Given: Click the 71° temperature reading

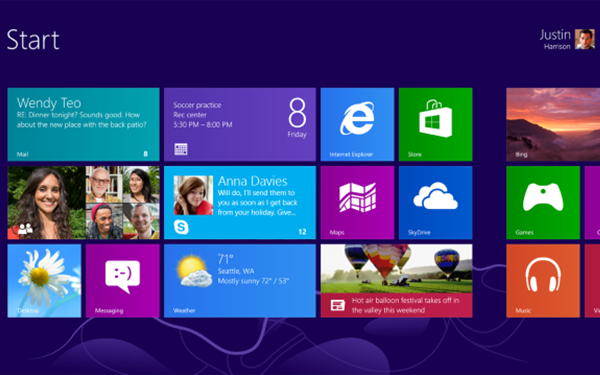Looking at the screenshot, I should point(225,259).
